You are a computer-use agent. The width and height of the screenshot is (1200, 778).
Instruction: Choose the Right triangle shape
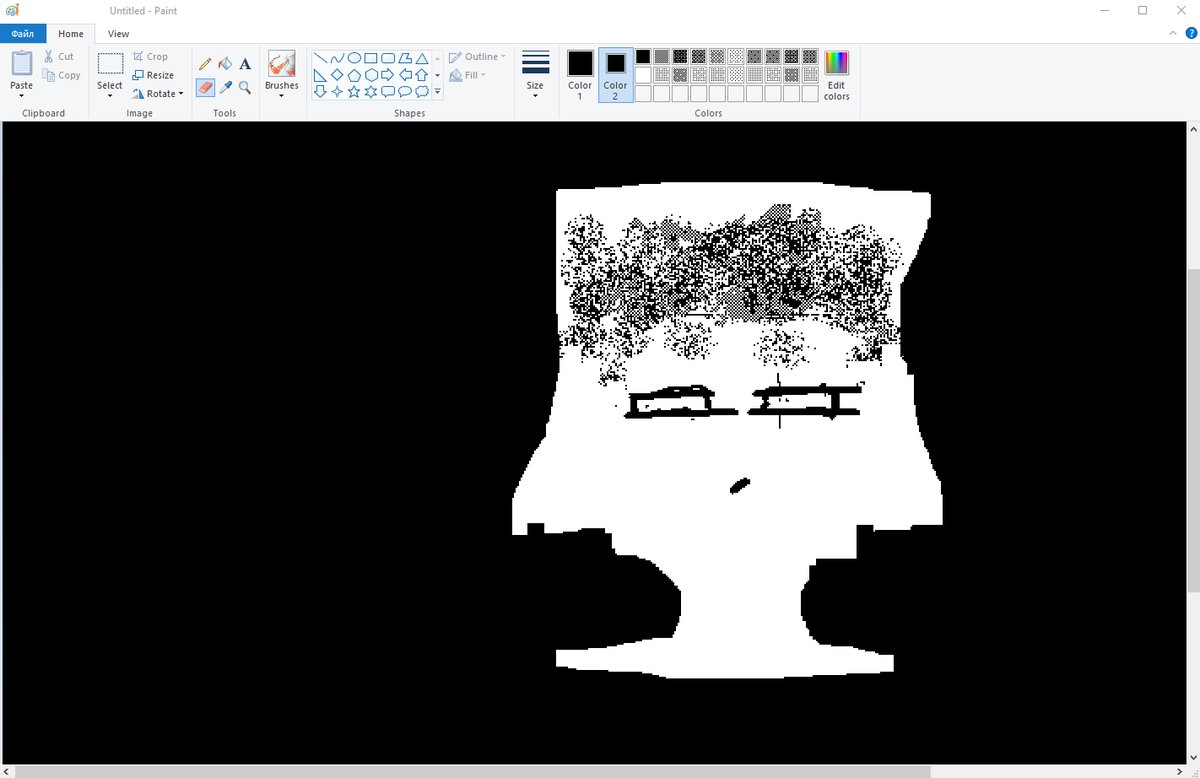point(320,75)
